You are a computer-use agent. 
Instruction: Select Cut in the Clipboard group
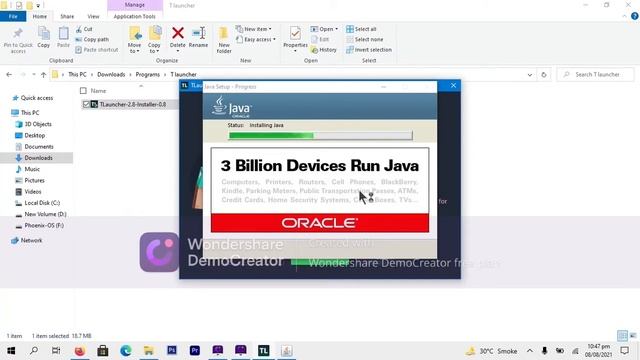84,29
